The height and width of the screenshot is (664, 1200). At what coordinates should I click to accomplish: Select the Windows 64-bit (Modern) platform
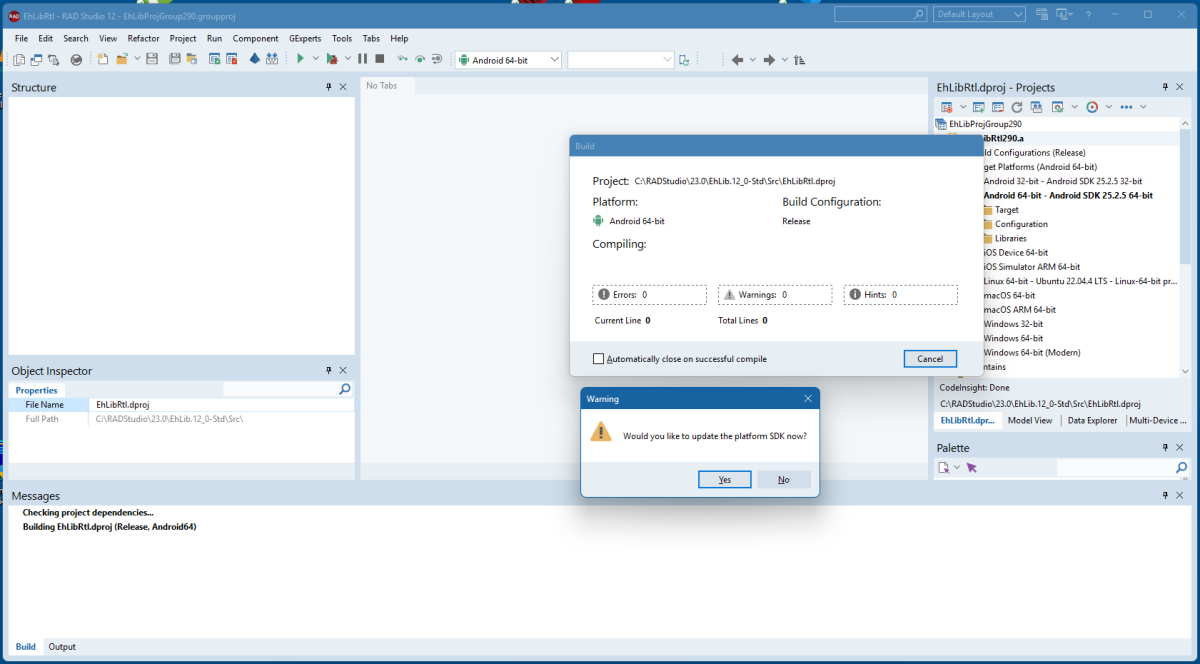click(1032, 352)
